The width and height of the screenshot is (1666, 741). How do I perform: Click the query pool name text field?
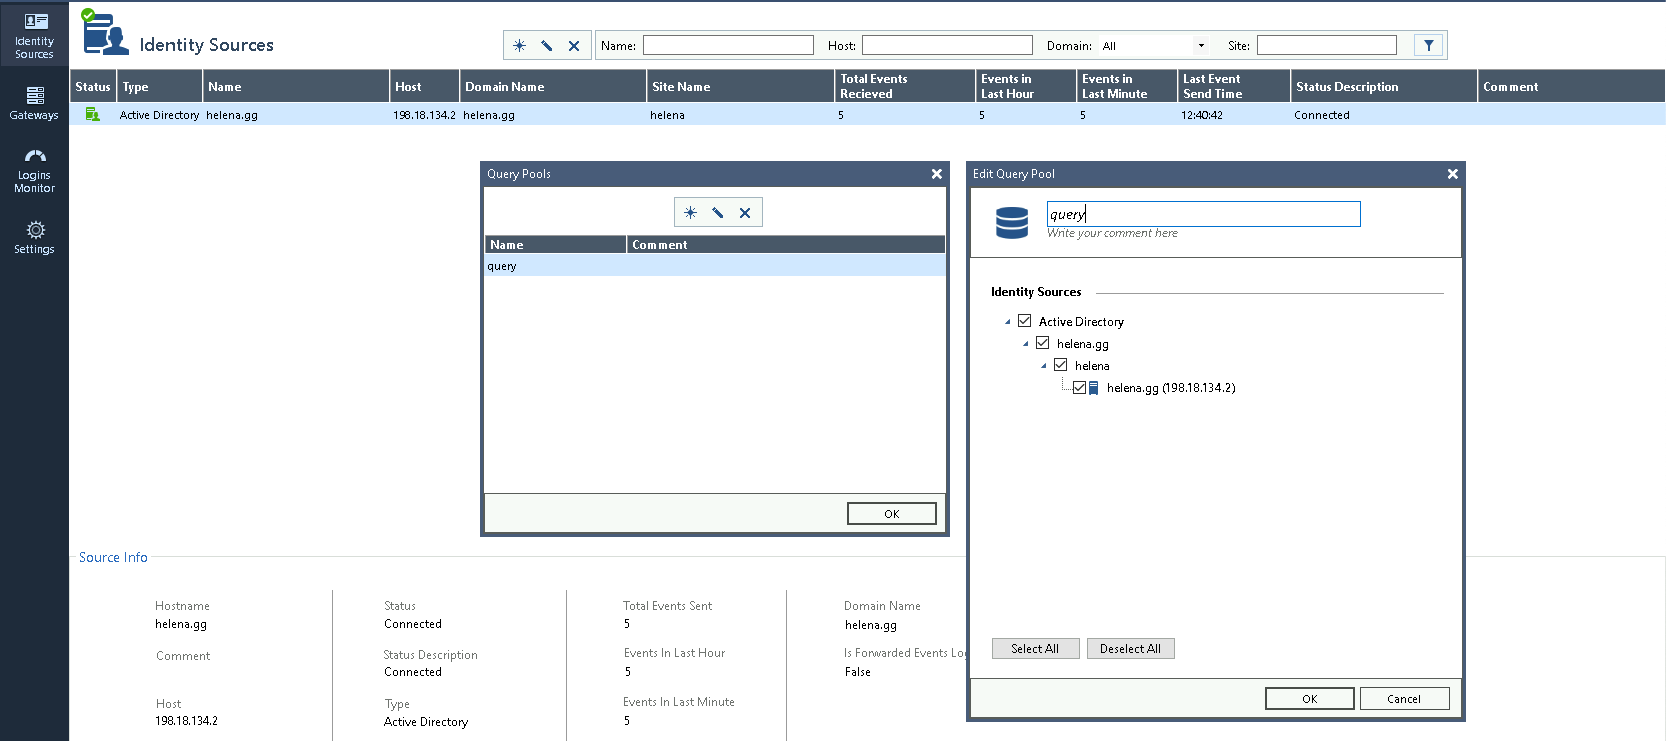1203,214
